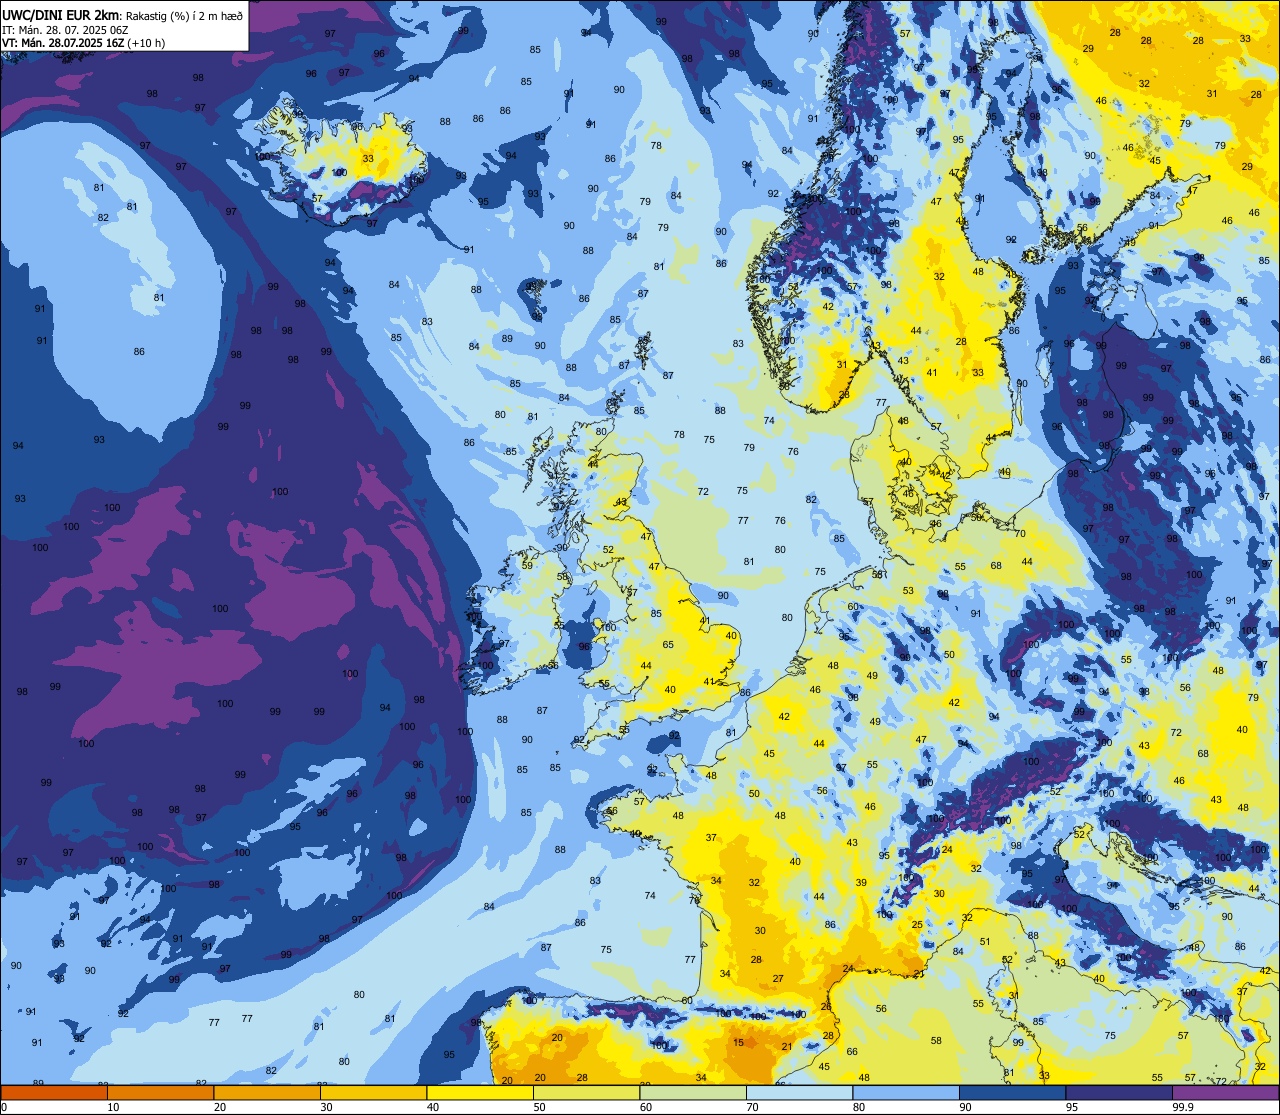Click the 90–95% medium blue legend swatch
The height and width of the screenshot is (1115, 1280).
1012,1093
